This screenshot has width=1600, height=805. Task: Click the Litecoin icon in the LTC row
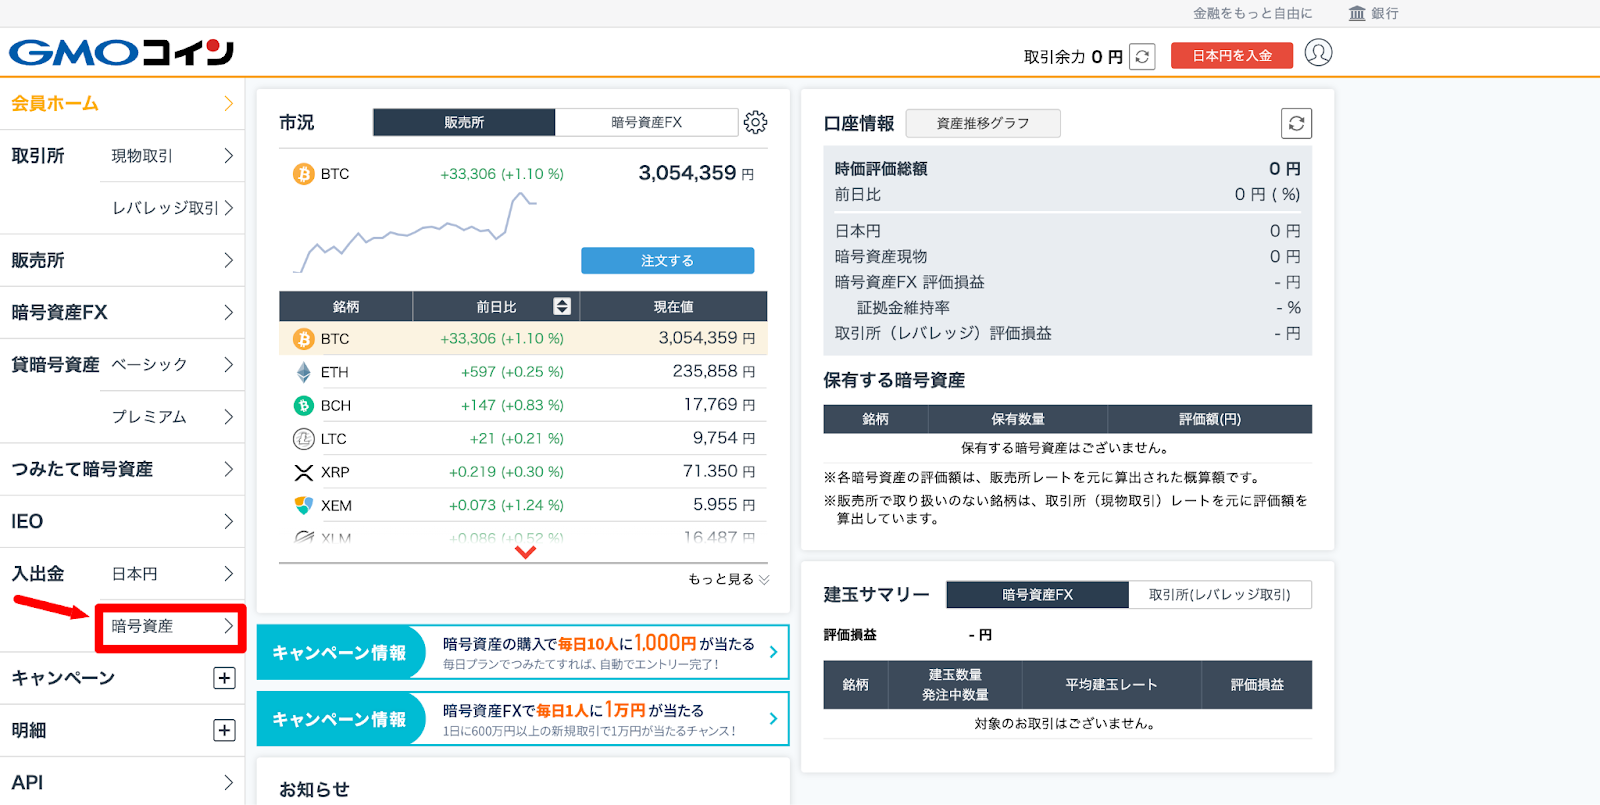point(303,439)
